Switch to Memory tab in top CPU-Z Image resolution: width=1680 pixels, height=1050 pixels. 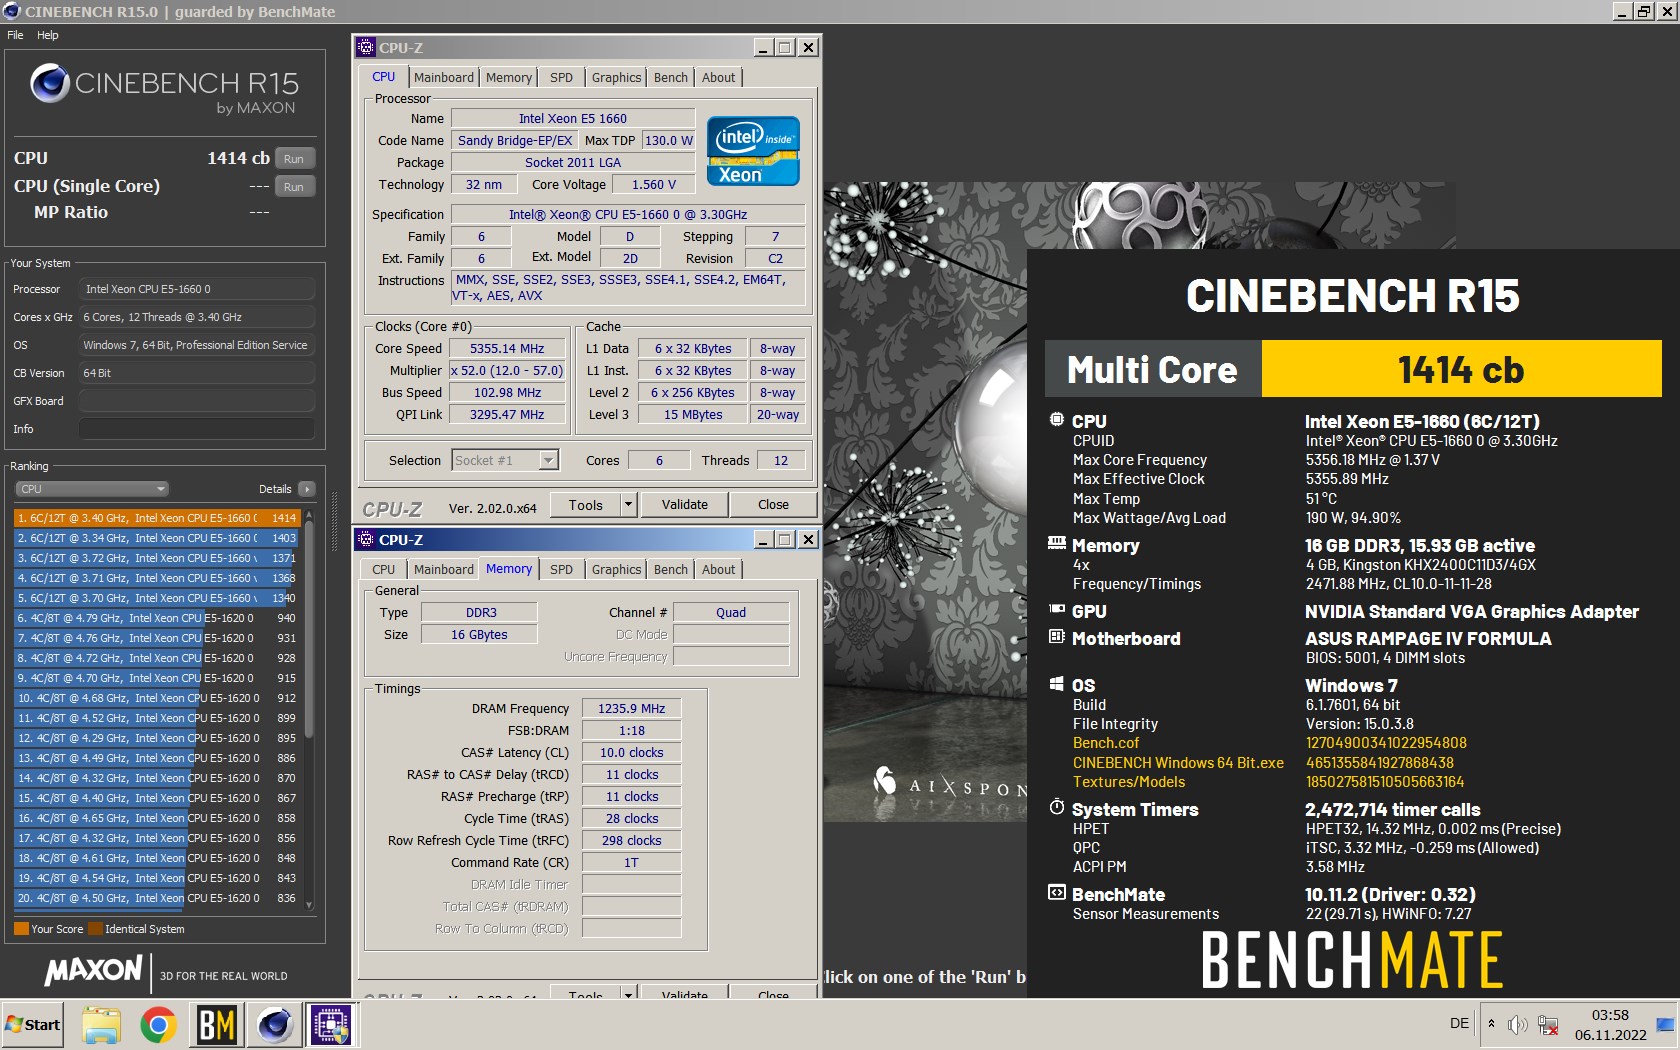pyautogui.click(x=509, y=77)
